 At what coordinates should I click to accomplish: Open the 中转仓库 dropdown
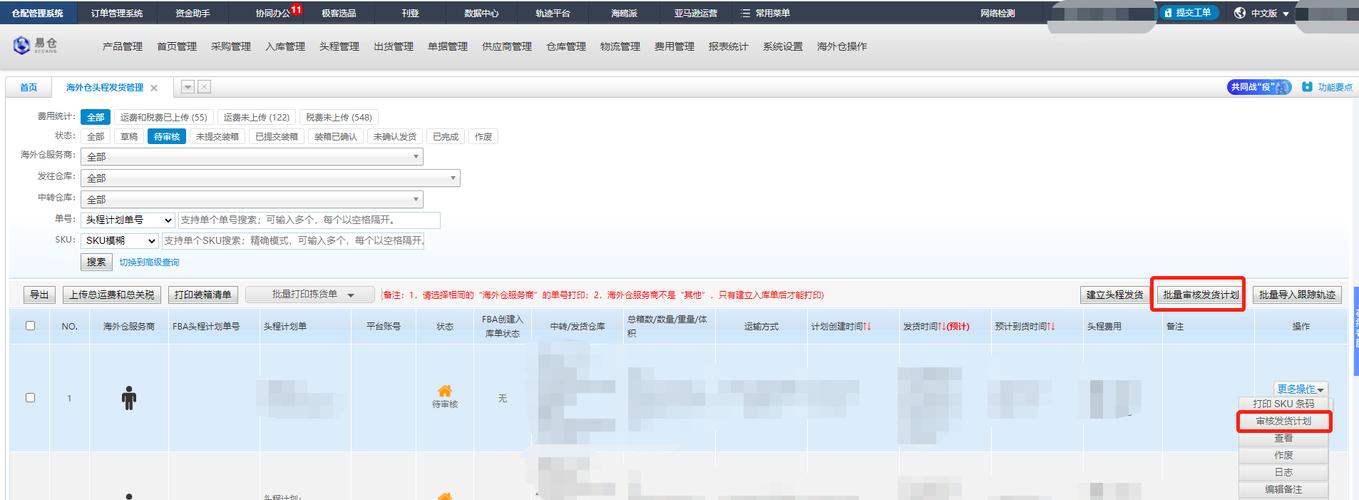(252, 200)
